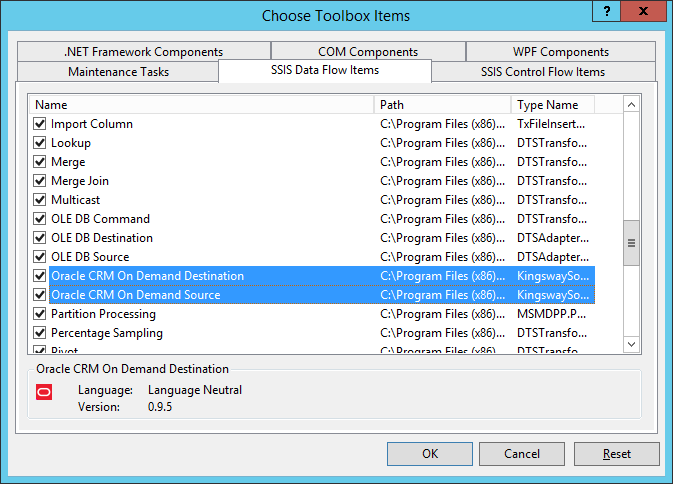Open the .NET Framework Components tab

(144, 51)
